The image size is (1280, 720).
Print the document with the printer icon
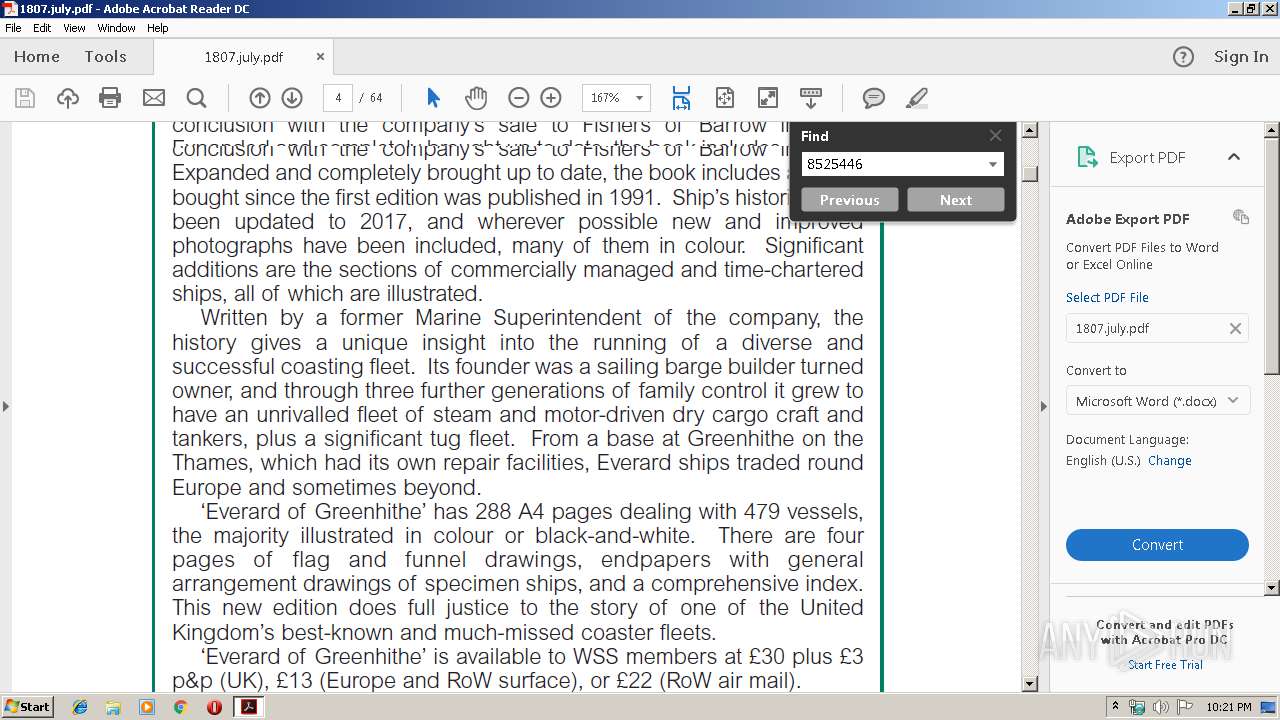pyautogui.click(x=110, y=98)
